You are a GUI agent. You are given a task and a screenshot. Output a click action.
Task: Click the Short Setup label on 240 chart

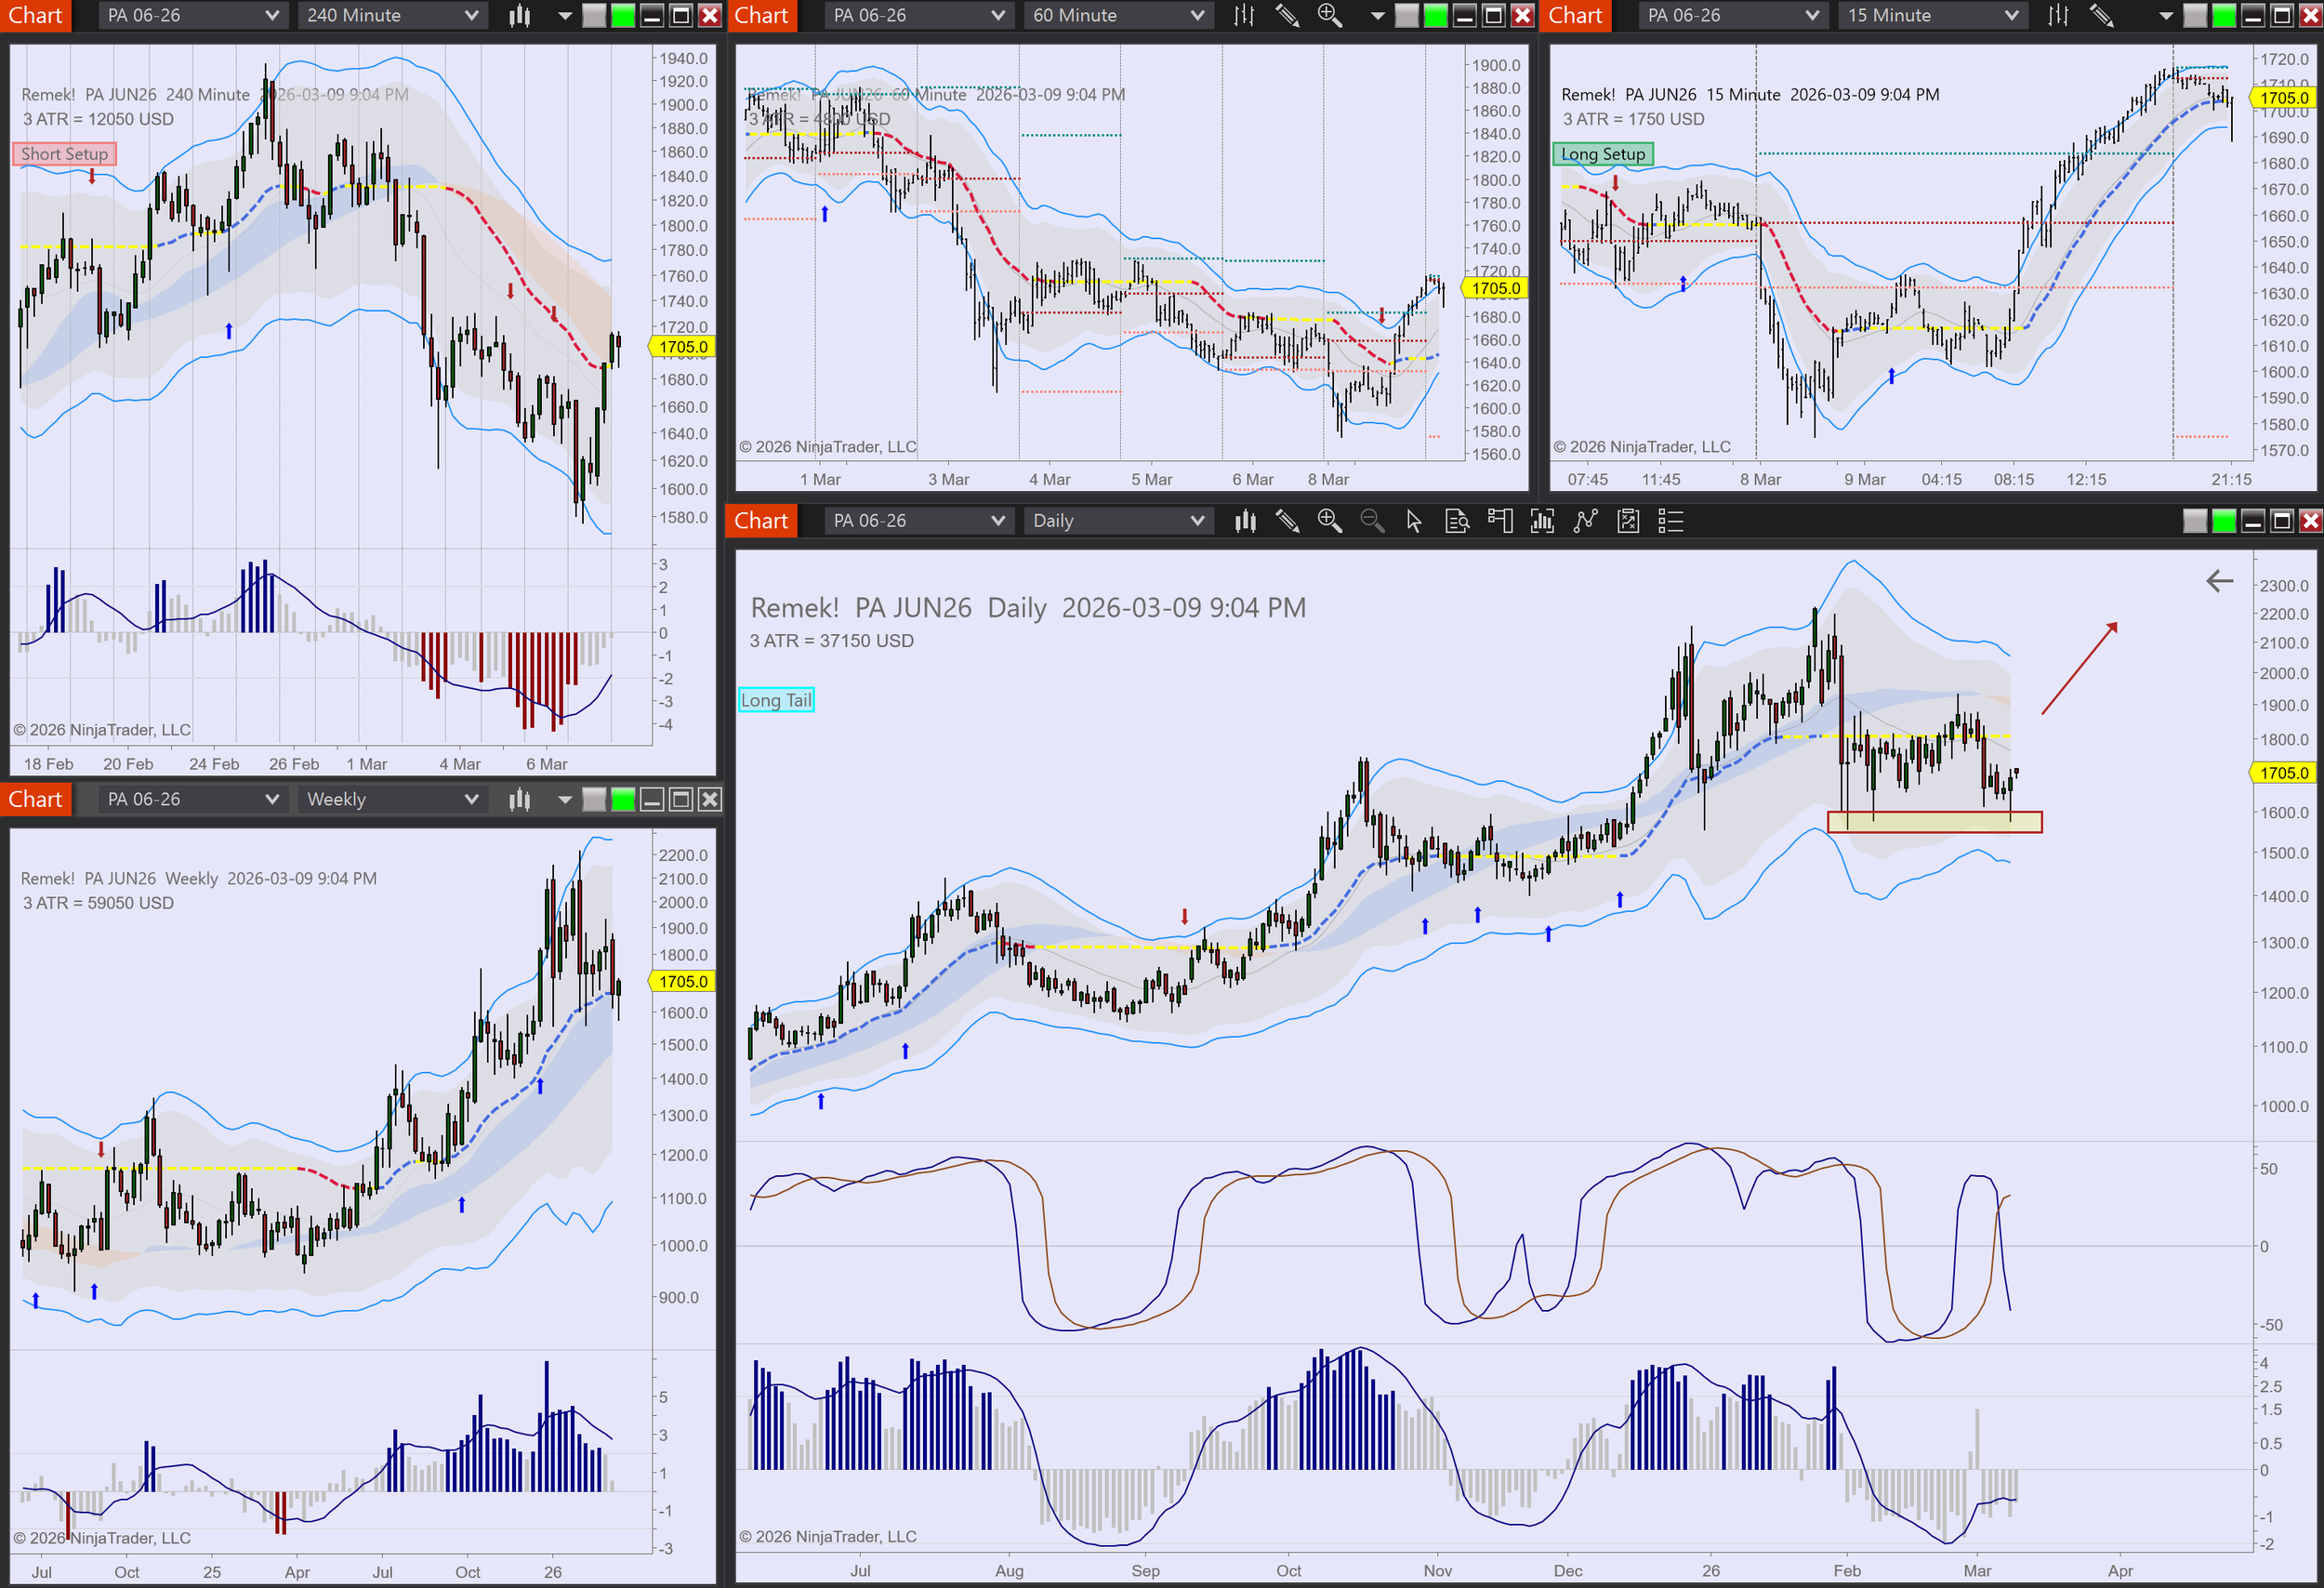(x=65, y=154)
